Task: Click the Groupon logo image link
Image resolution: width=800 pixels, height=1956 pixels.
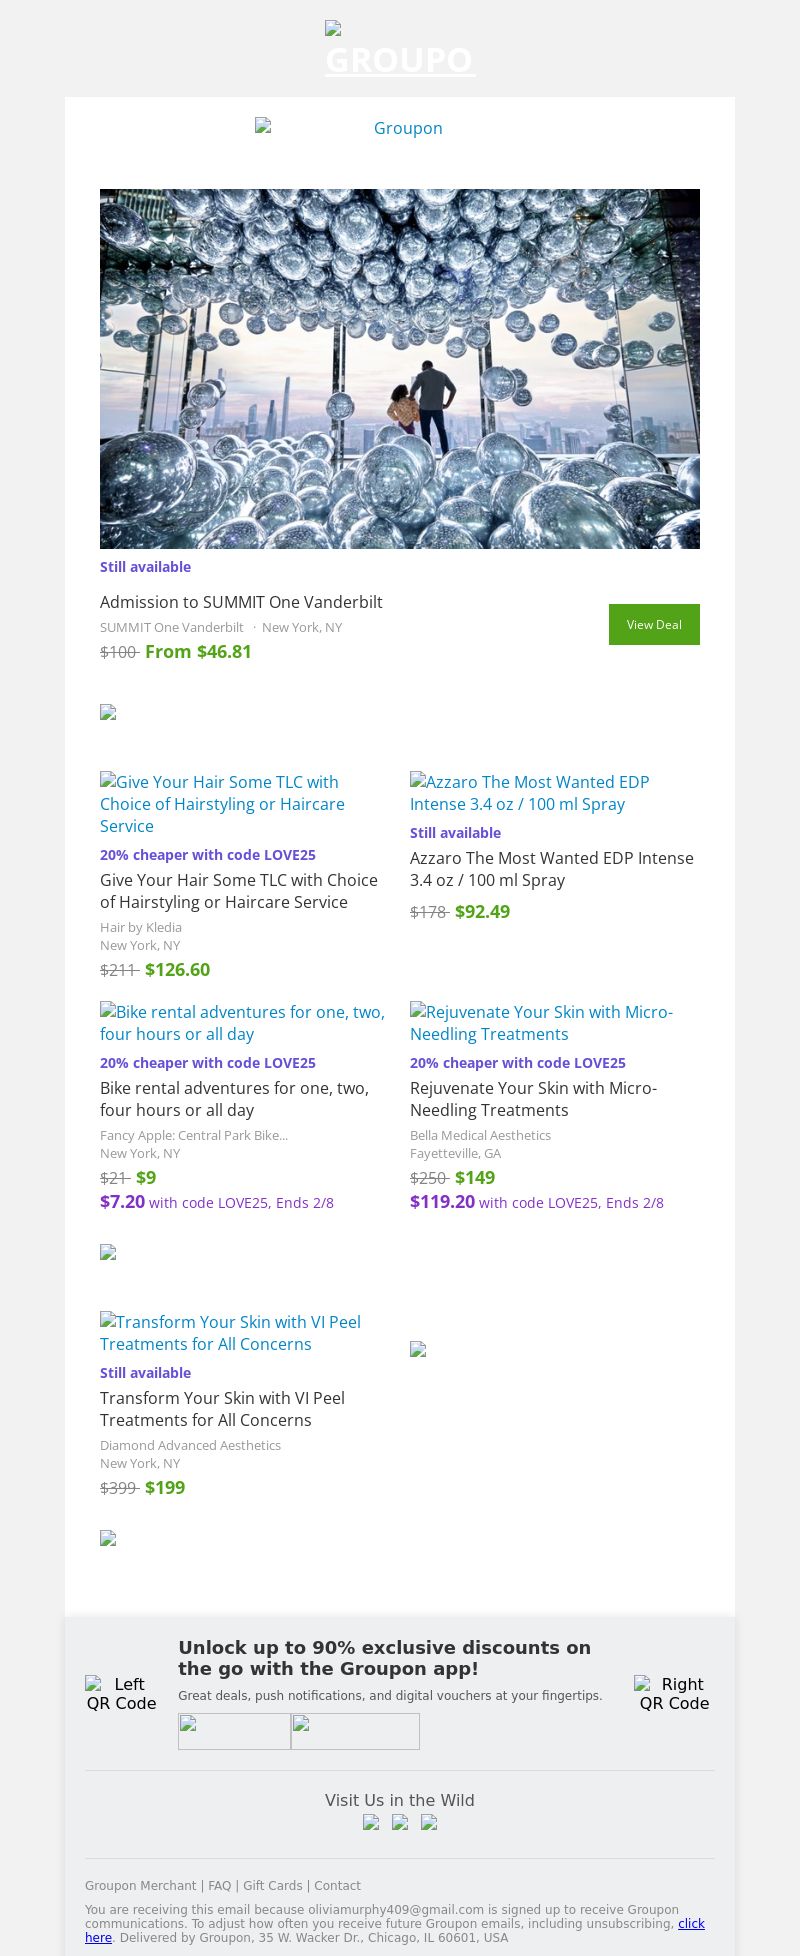Action: pos(399,128)
